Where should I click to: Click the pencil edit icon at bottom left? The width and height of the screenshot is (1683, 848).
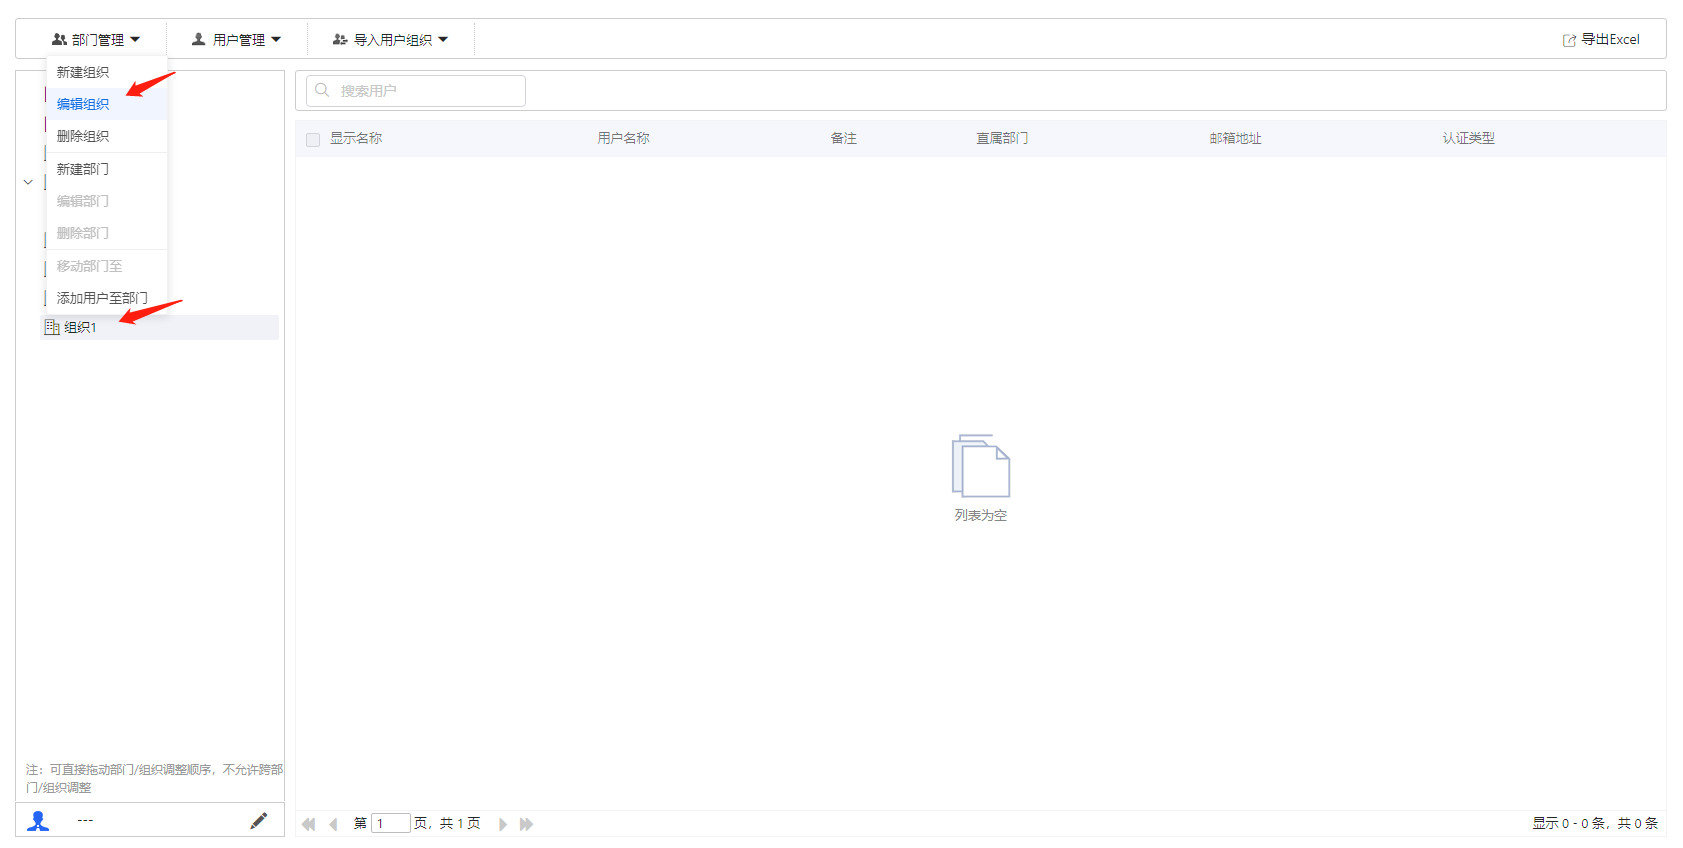coord(259,820)
